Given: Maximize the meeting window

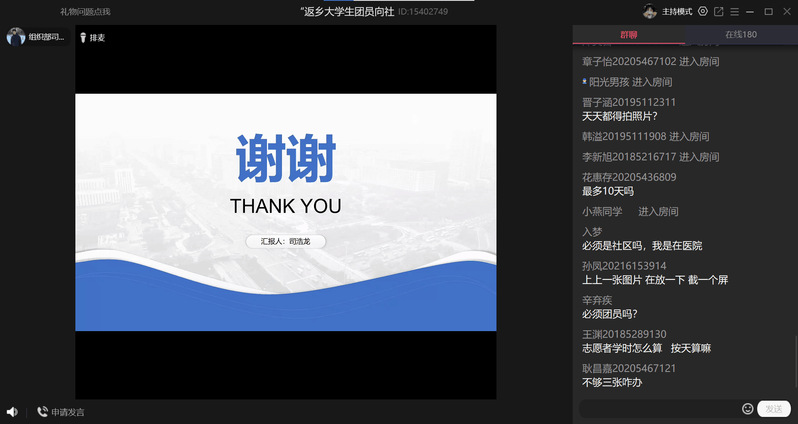Looking at the screenshot, I should tap(768, 11).
